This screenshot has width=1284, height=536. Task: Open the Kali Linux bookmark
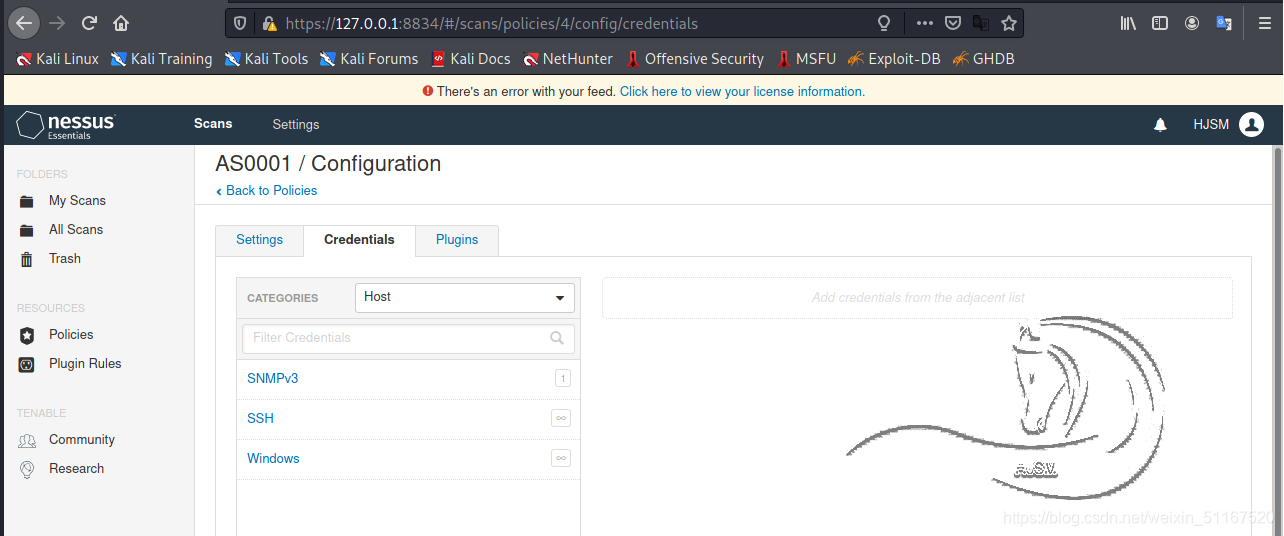[x=57, y=59]
